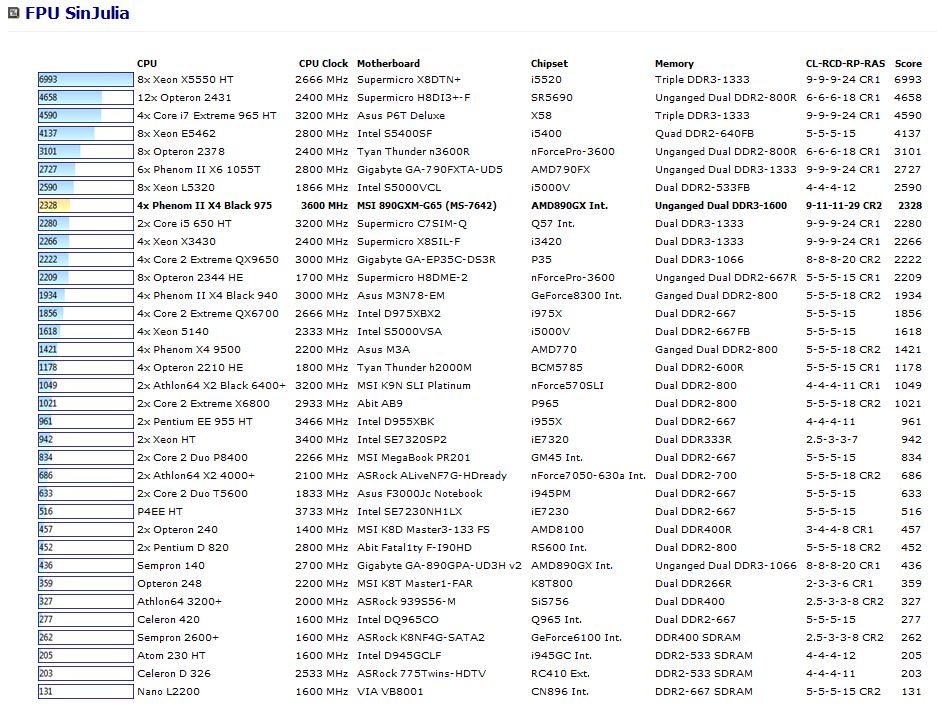Click the 6993 score bar

point(85,80)
